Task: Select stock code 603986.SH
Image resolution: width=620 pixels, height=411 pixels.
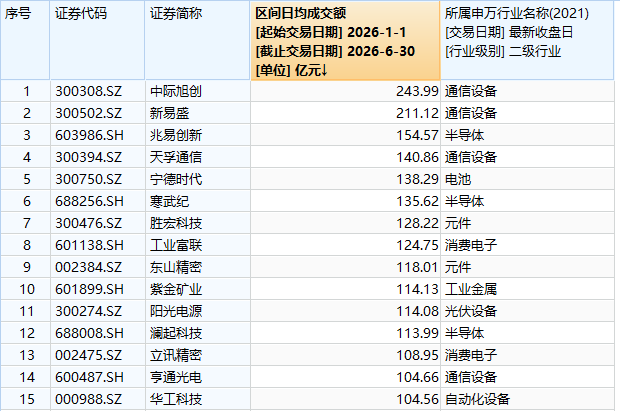Action: (x=89, y=135)
